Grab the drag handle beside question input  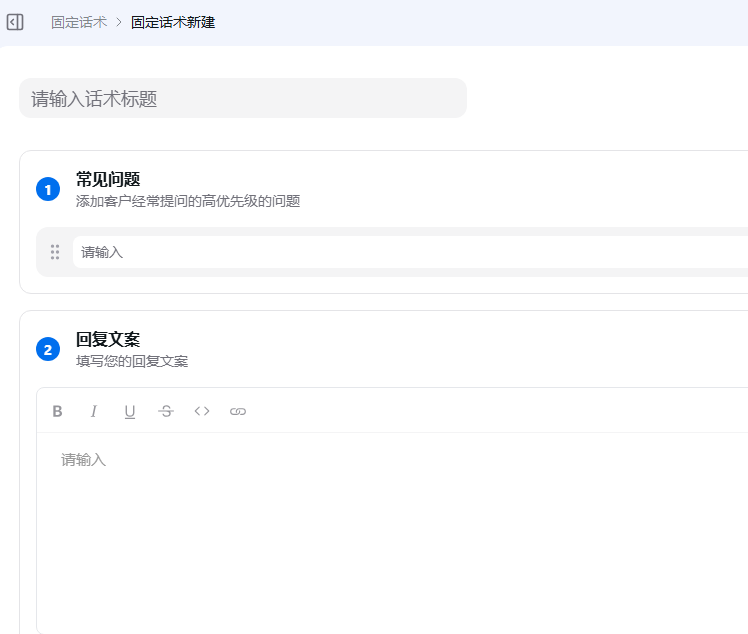(x=55, y=252)
